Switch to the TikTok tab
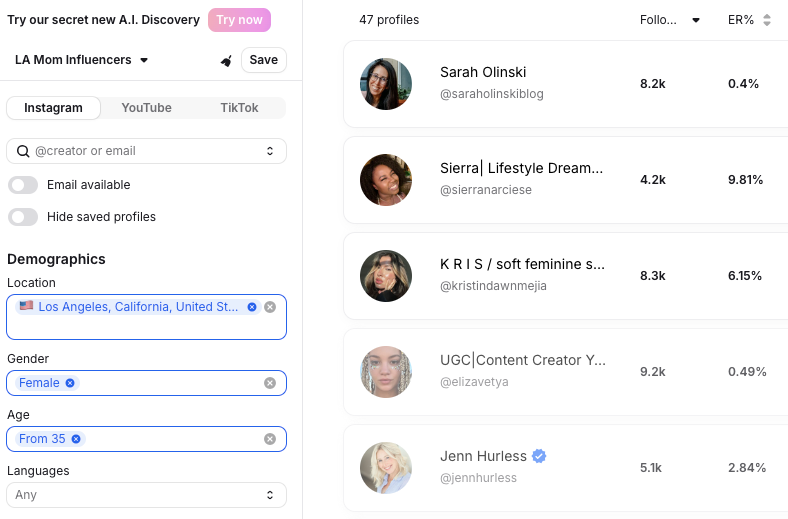This screenshot has height=519, width=788. click(x=239, y=108)
